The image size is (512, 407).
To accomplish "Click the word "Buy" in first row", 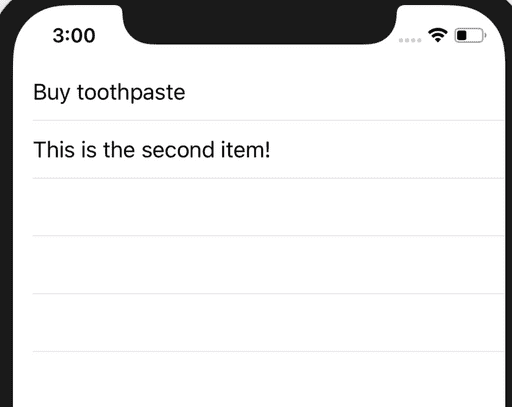I will pyautogui.click(x=52, y=93).
